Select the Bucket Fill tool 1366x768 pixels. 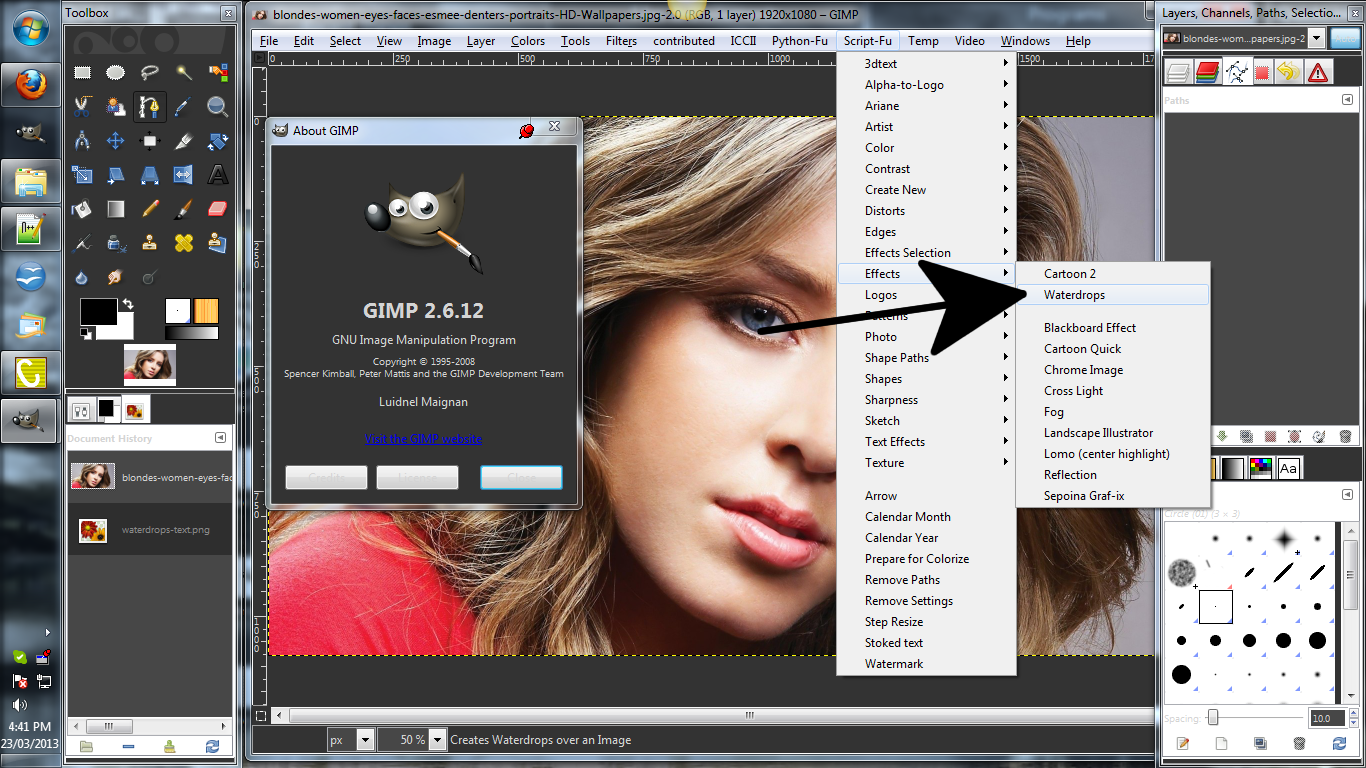(82, 208)
